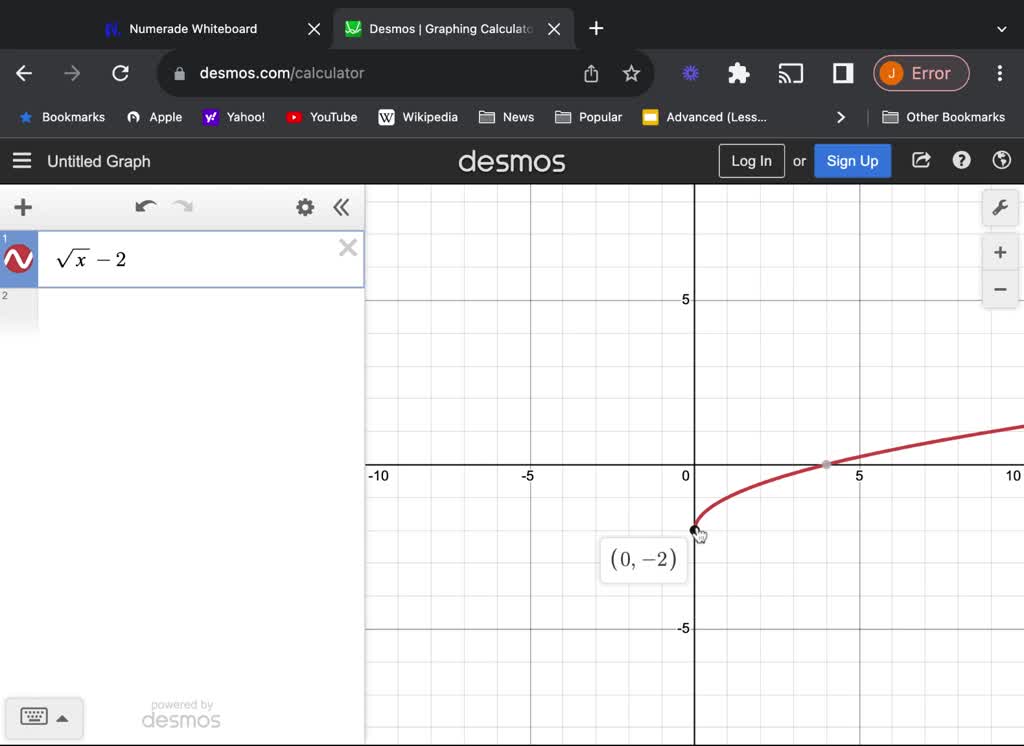This screenshot has height=746, width=1024.
Task: Delete the sqrt(x)-2 expression
Action: [348, 248]
